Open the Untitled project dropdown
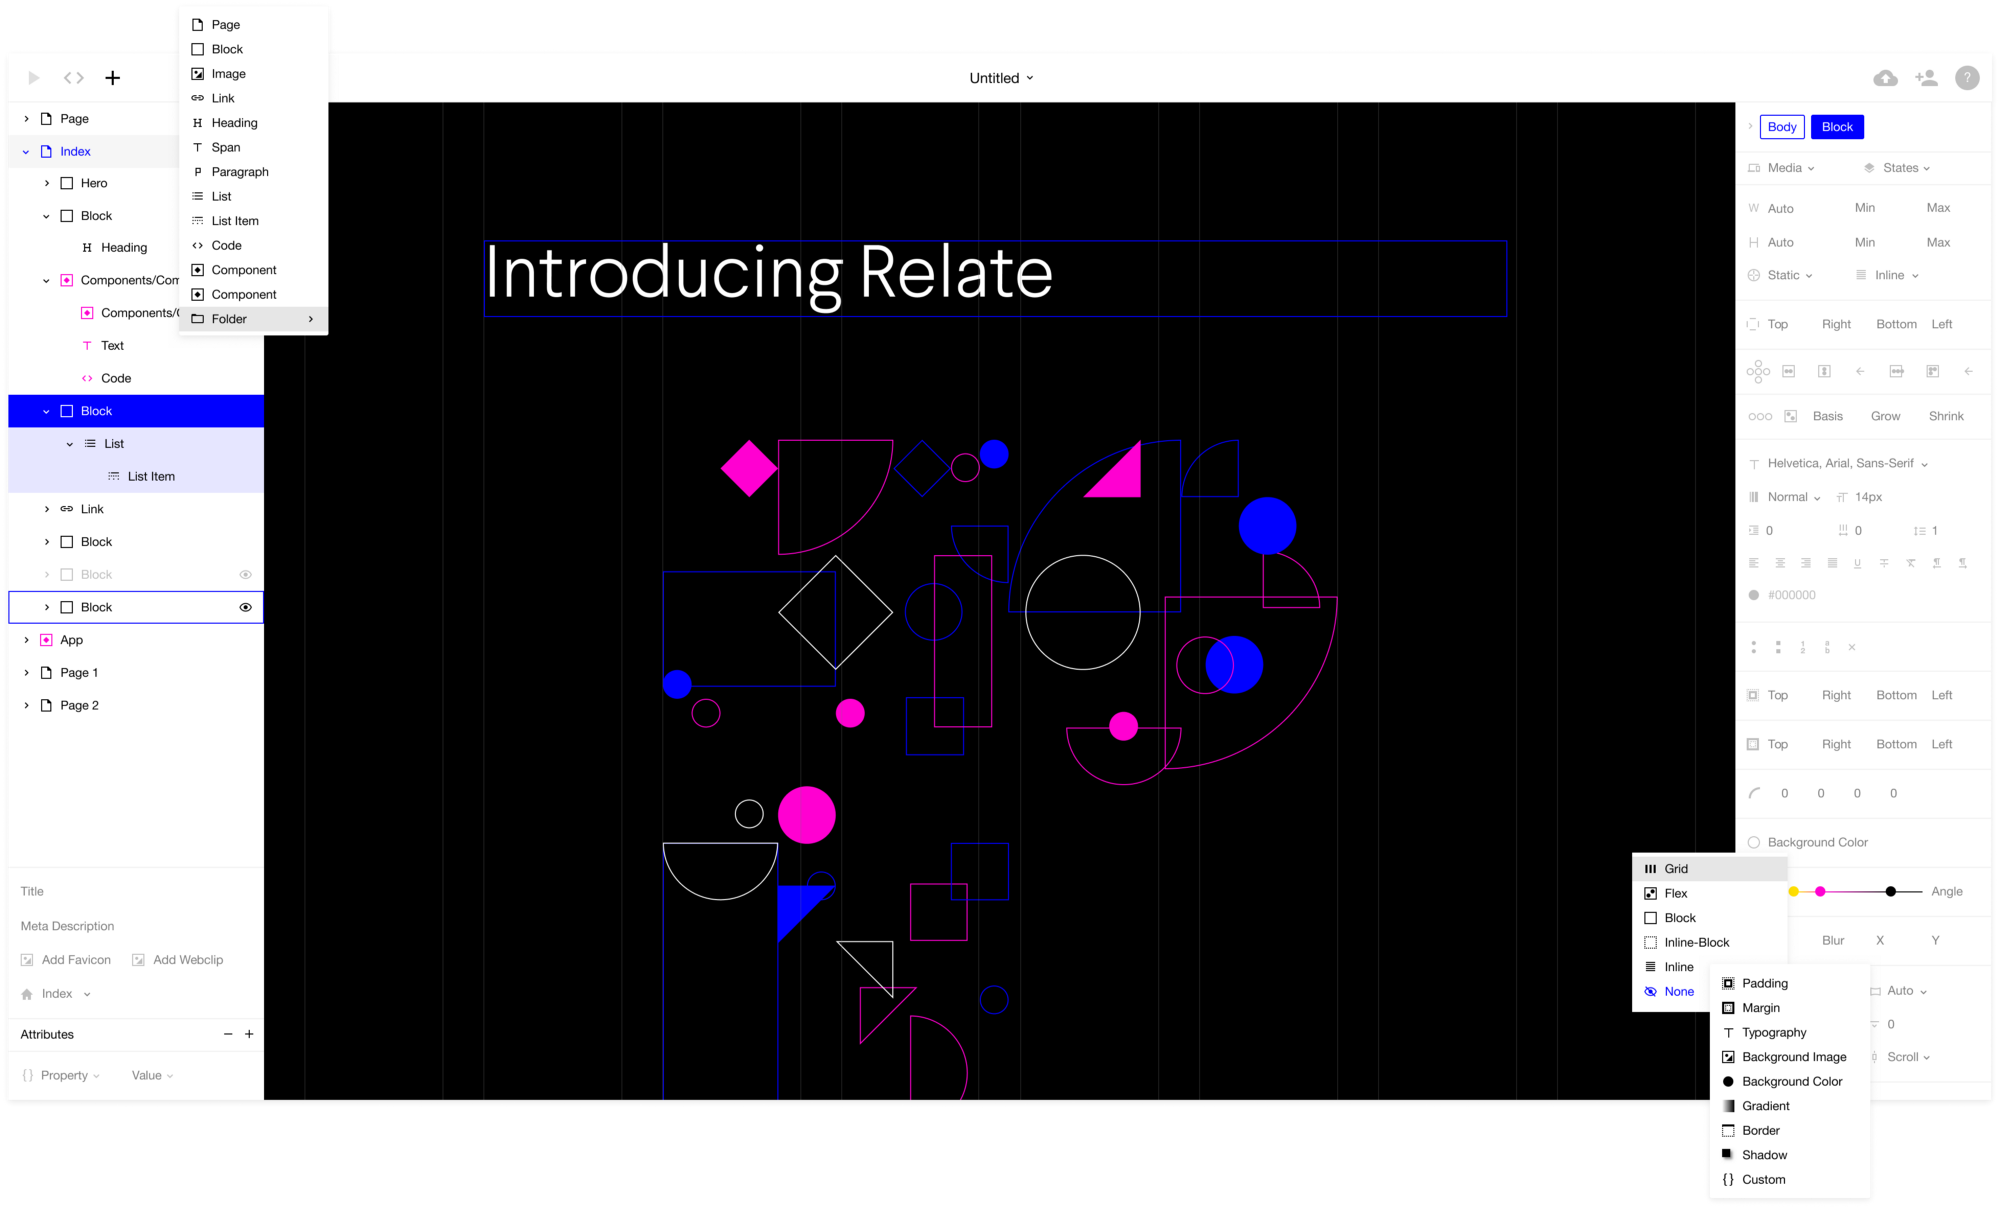 [x=1001, y=78]
